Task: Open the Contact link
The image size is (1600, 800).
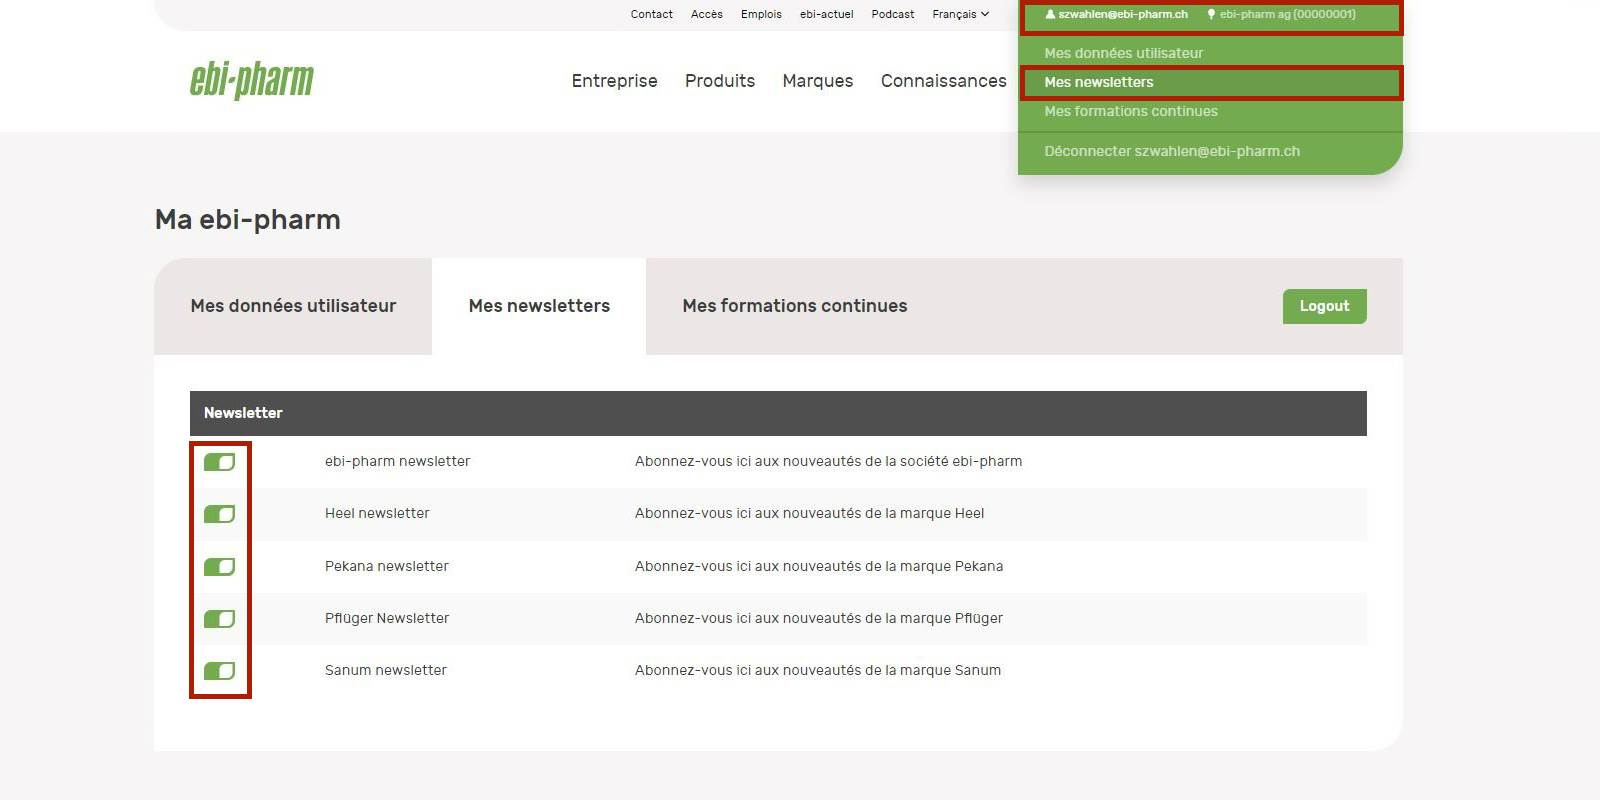Action: (x=651, y=14)
